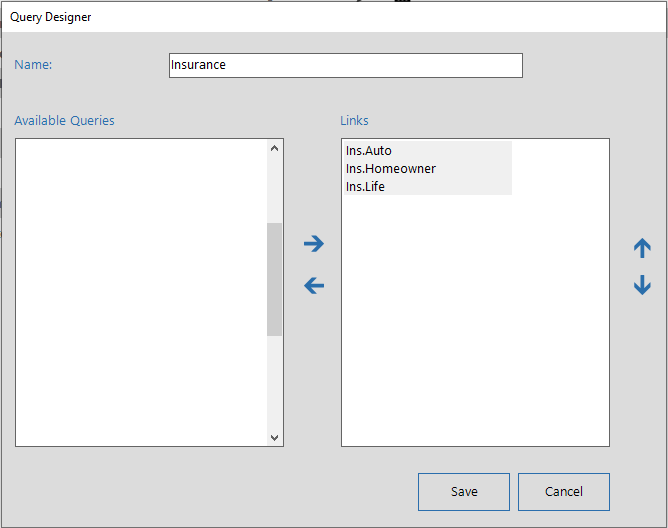Click the Available Queries label

click(x=64, y=121)
